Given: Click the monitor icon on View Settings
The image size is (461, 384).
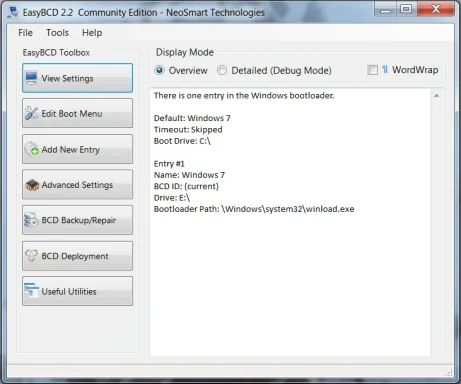Looking at the screenshot, I should [31, 78].
